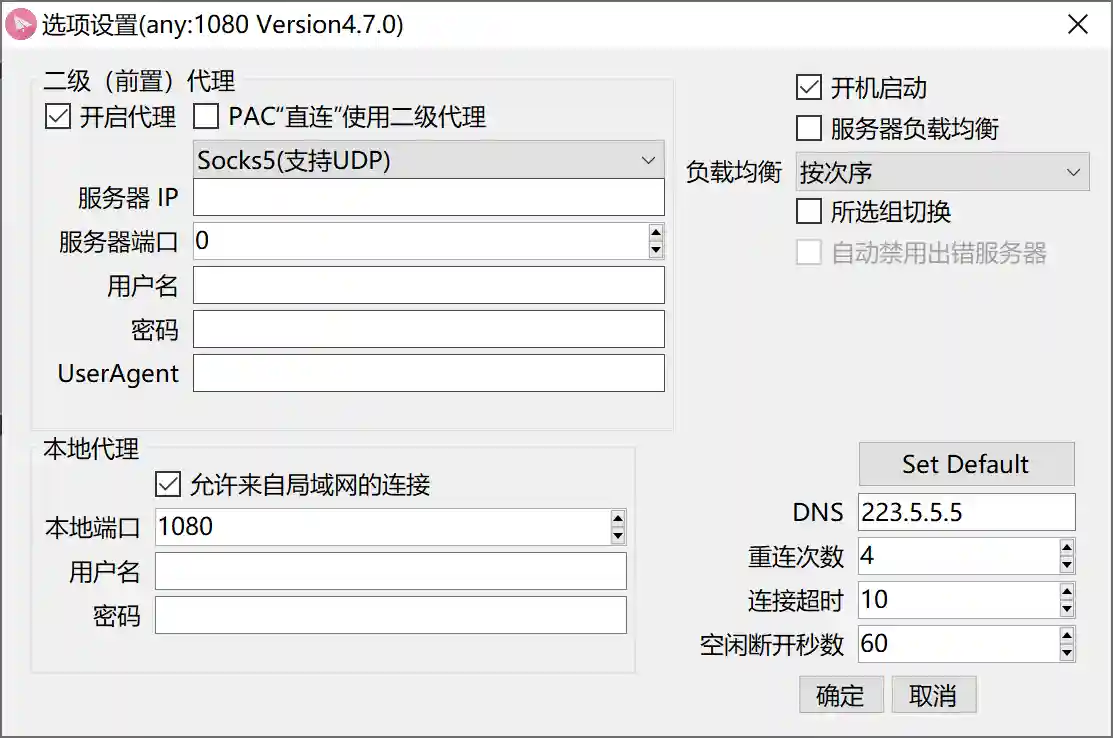Toggle the 开机启动 checkbox
This screenshot has width=1113, height=738.
808,87
